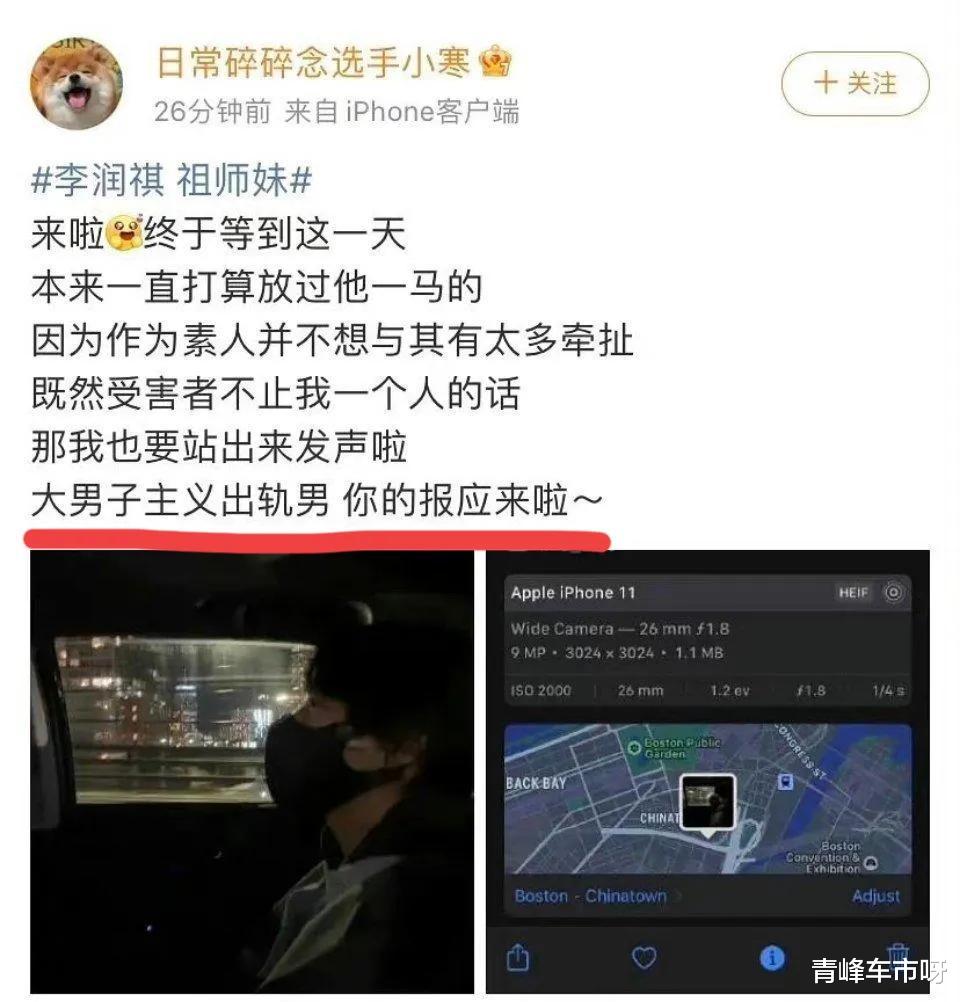Open the photo info screenshot image

point(708,771)
